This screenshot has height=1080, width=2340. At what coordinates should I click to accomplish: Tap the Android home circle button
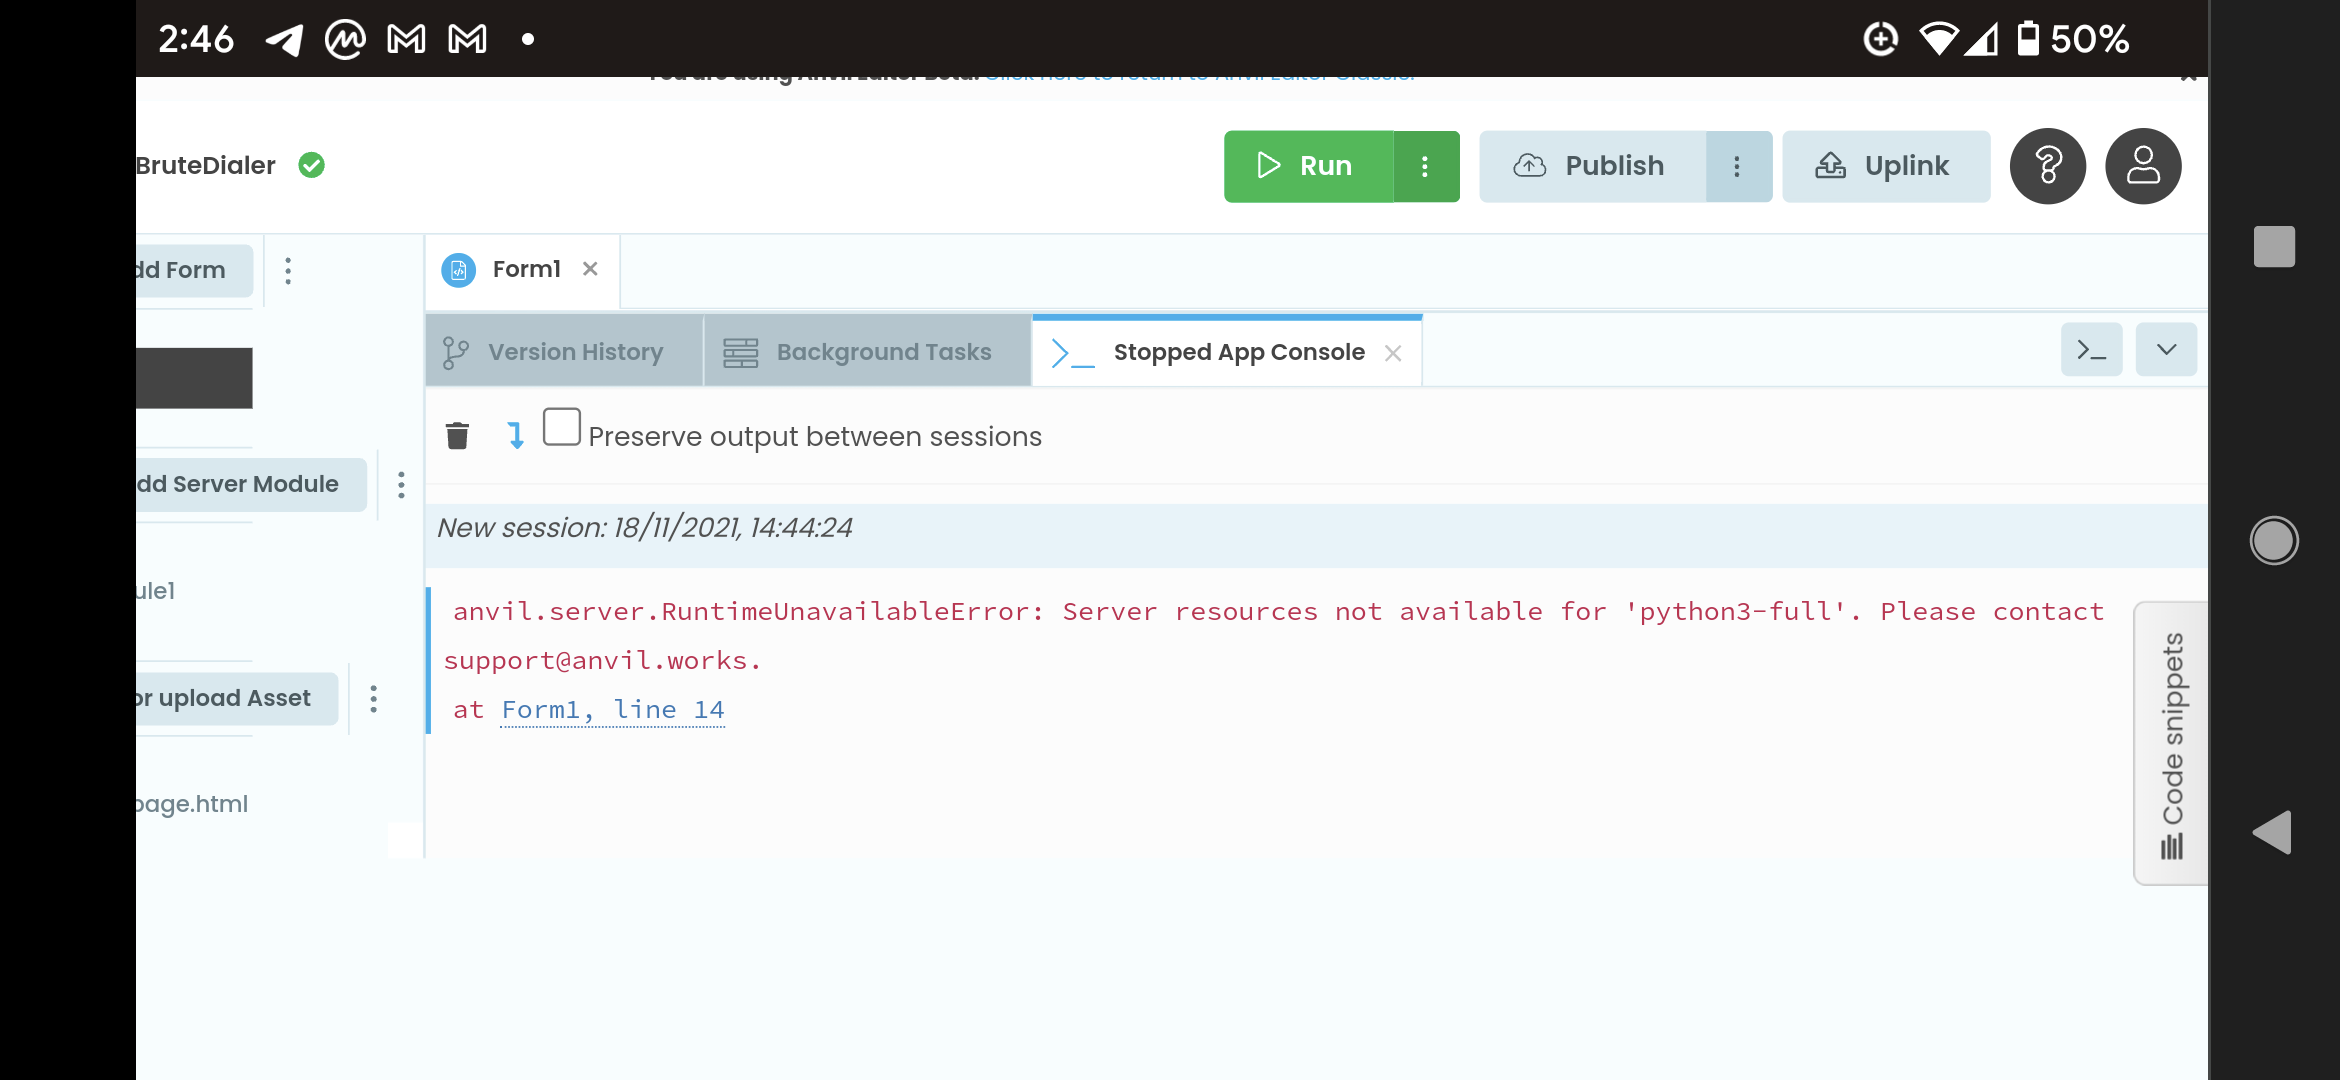click(2273, 541)
